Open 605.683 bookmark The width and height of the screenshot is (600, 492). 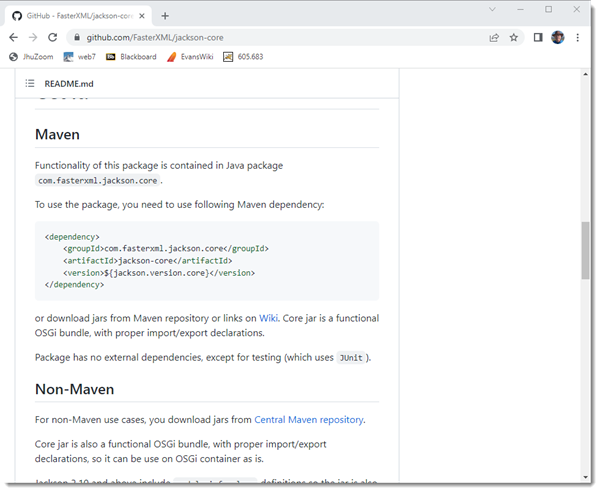[x=243, y=57]
